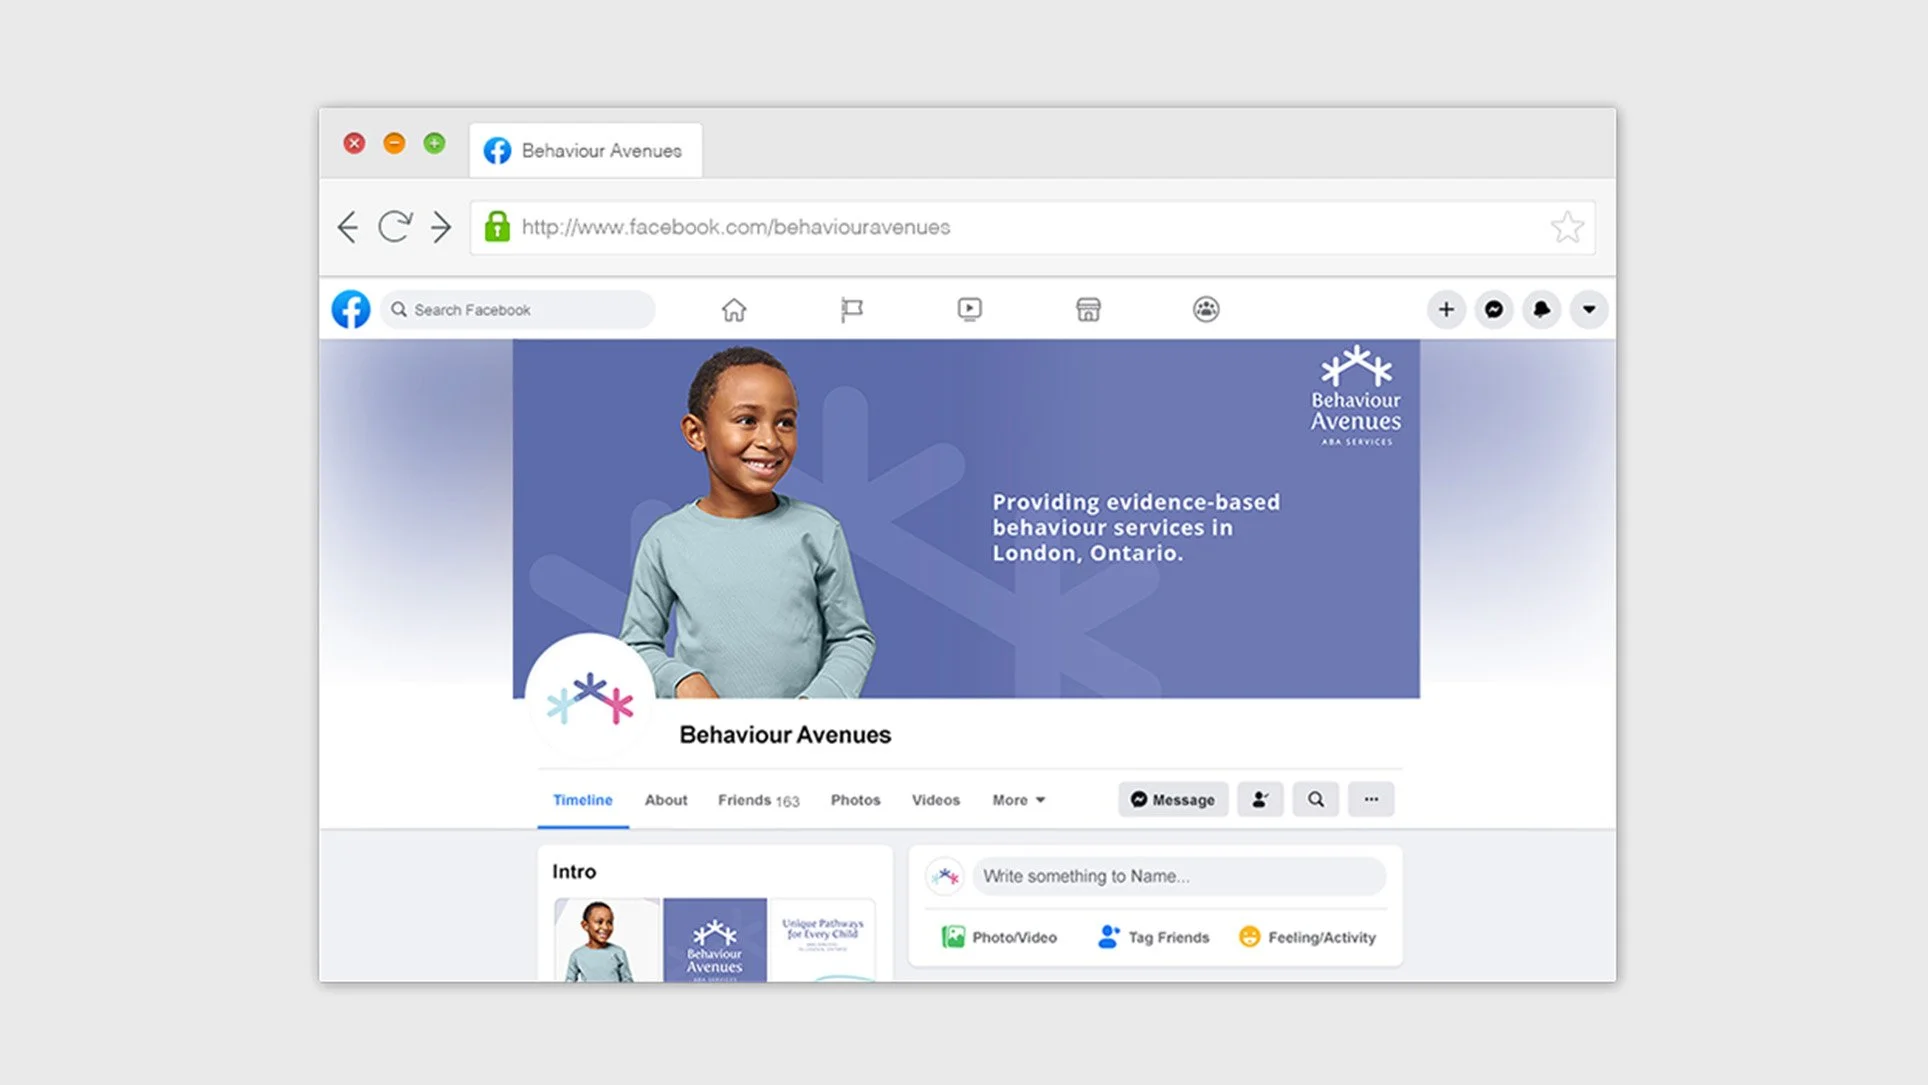This screenshot has height=1085, width=1928.
Task: Open the Facebook Home icon
Action: tap(734, 310)
